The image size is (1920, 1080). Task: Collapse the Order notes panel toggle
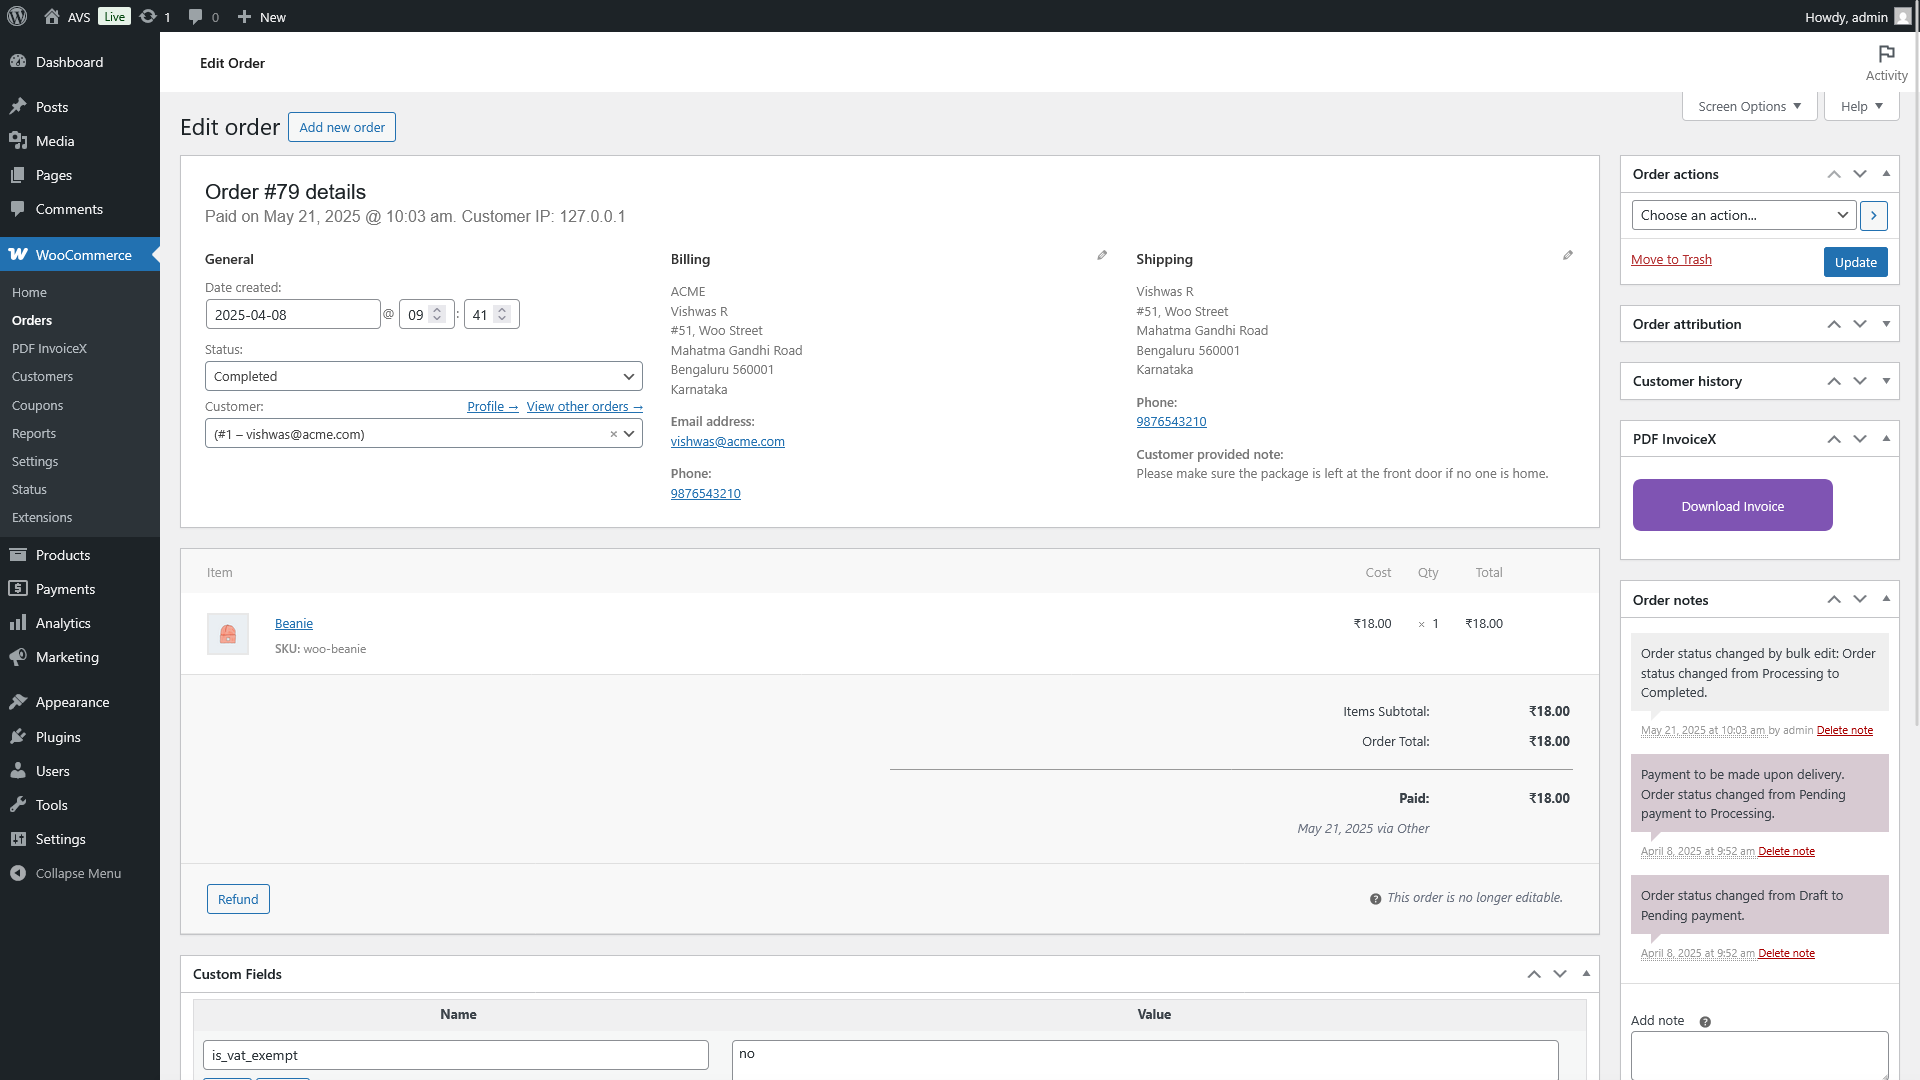tap(1886, 599)
